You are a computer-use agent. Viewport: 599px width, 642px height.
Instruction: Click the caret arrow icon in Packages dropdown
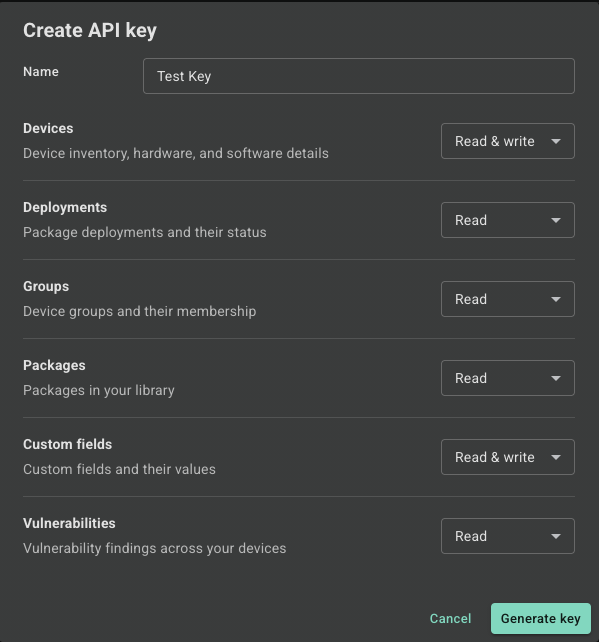click(556, 379)
